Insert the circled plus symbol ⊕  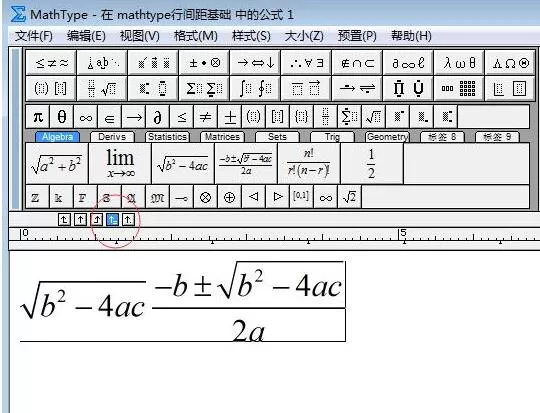coord(230,197)
